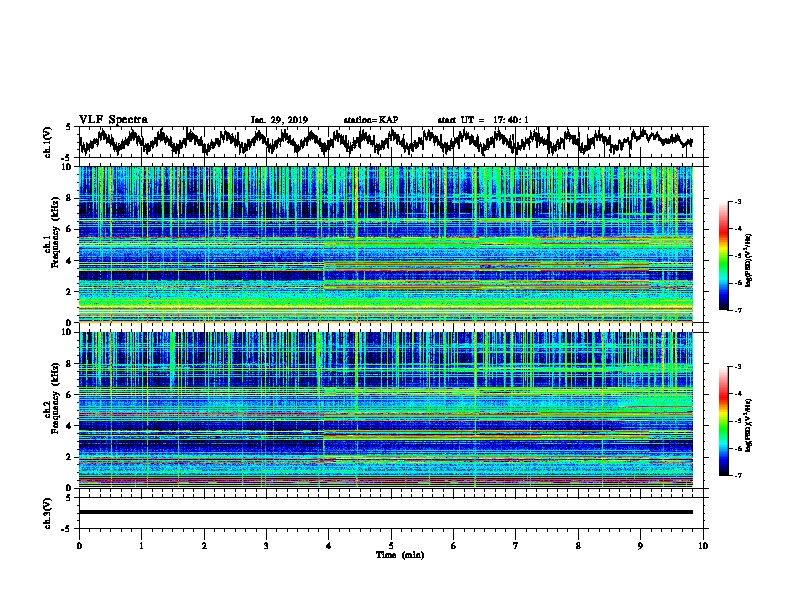
Task: Click the time axis tick label "8"
Action: 578,546
